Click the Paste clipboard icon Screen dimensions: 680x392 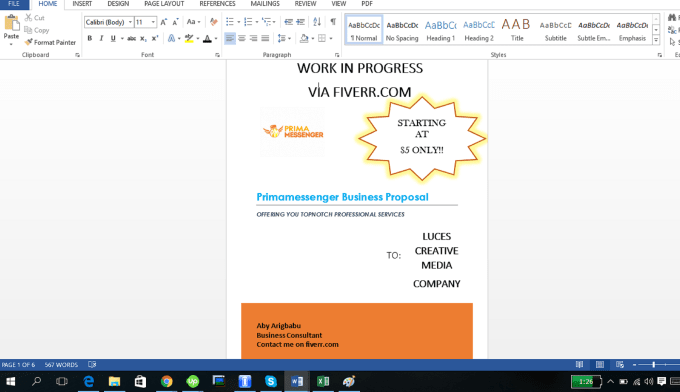tap(11, 23)
